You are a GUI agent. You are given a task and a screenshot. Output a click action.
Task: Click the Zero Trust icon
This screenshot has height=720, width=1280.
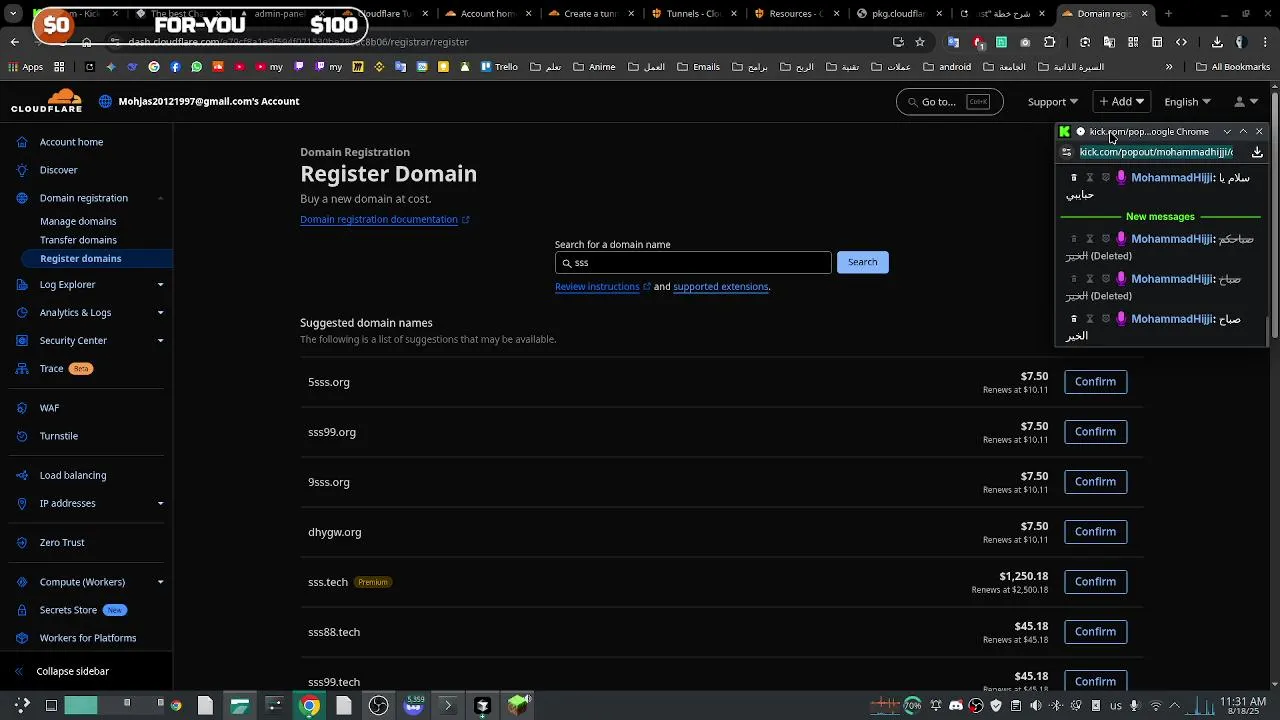point(22,542)
